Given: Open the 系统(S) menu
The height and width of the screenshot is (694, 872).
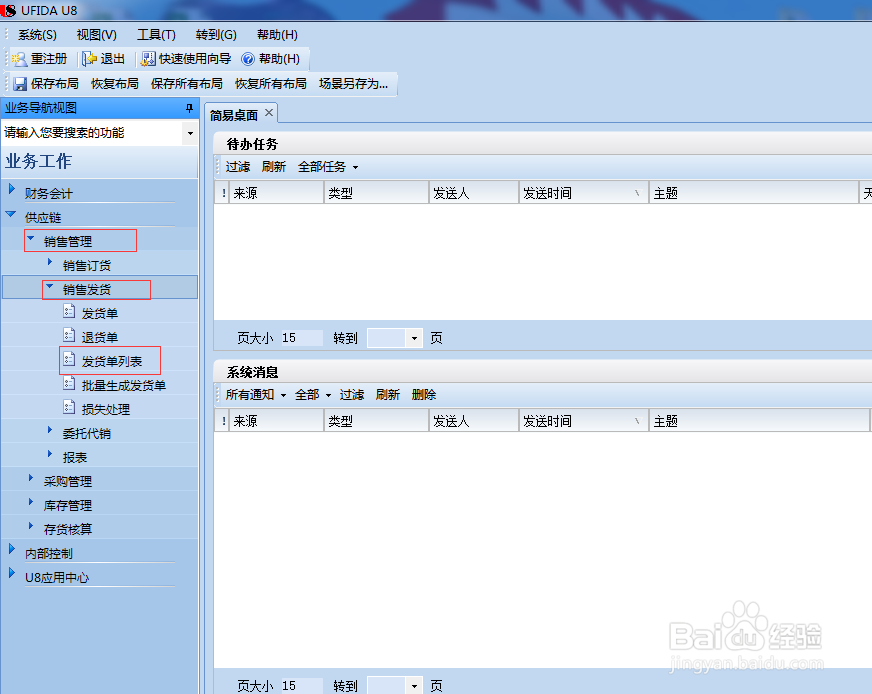Looking at the screenshot, I should (x=37, y=35).
